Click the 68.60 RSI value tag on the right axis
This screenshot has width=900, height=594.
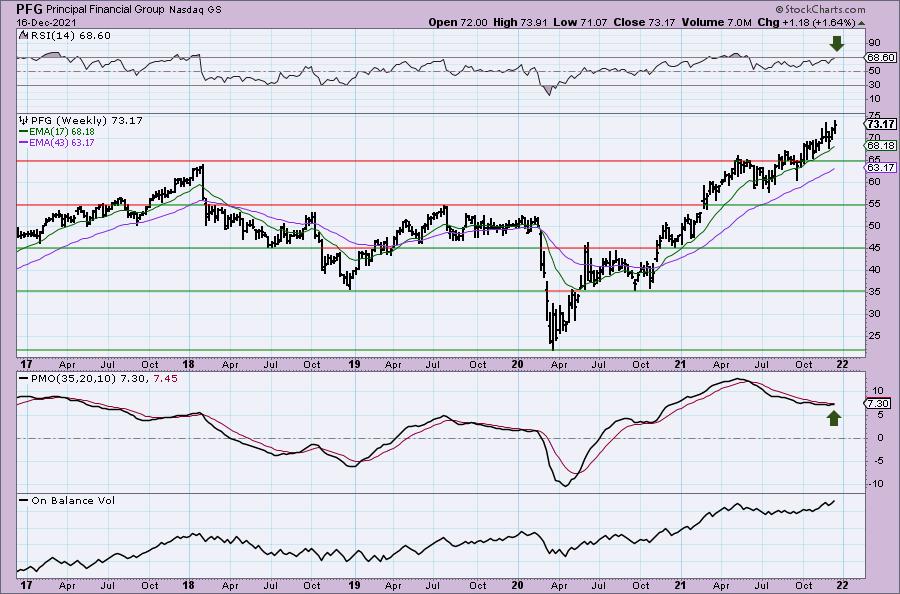click(x=881, y=57)
